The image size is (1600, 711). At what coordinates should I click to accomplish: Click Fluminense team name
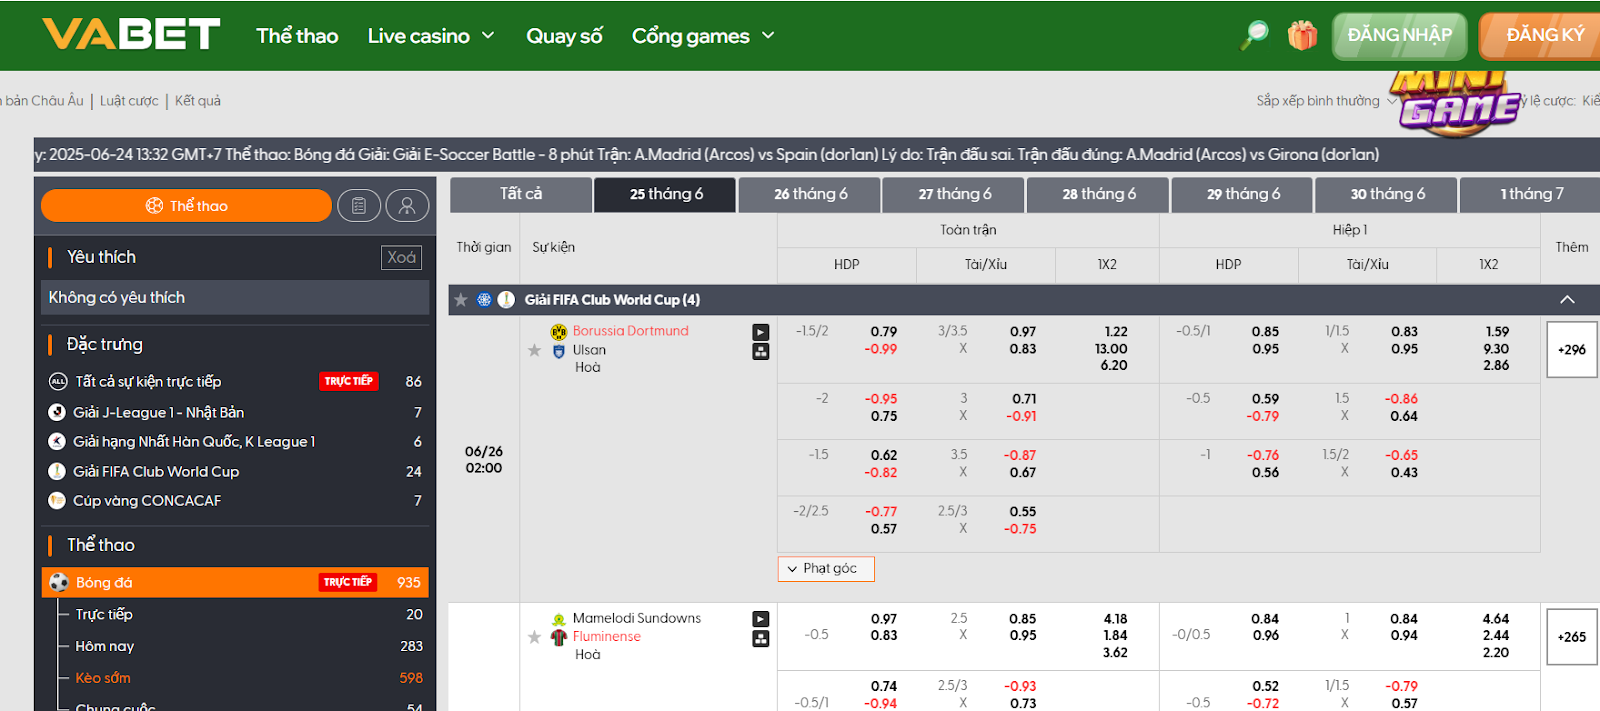pyautogui.click(x=606, y=636)
